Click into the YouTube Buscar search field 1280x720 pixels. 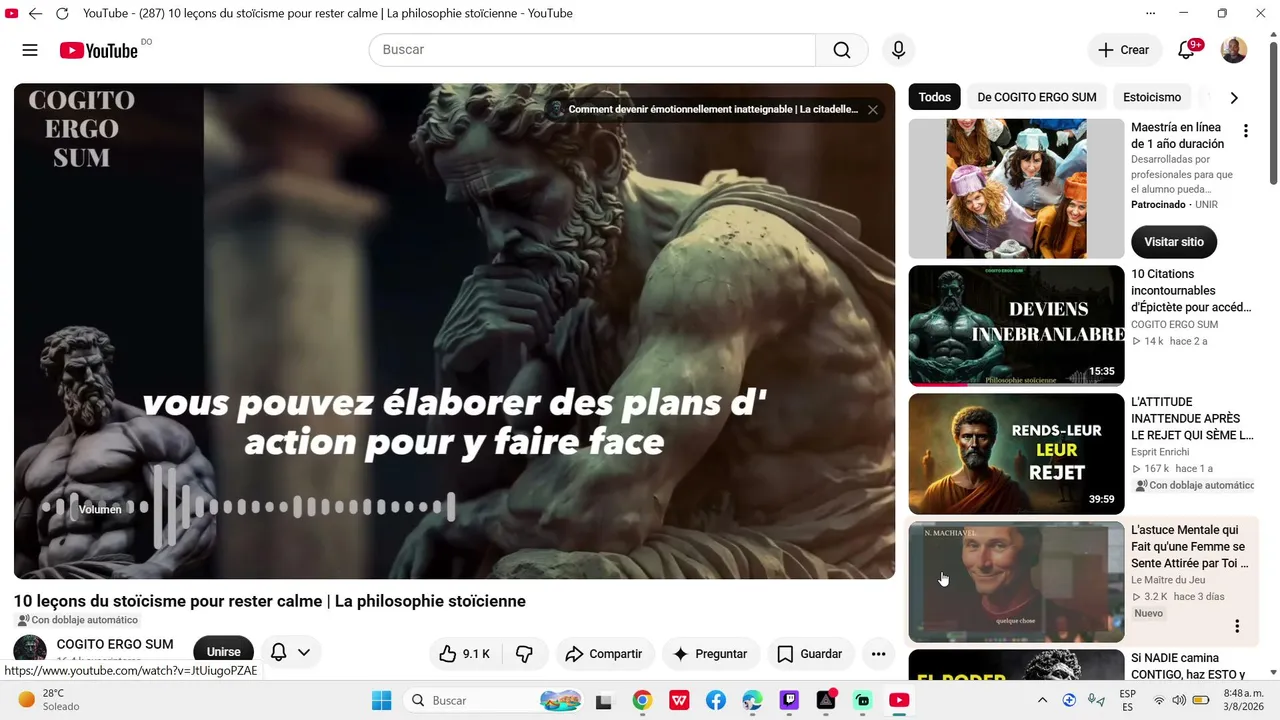592,50
